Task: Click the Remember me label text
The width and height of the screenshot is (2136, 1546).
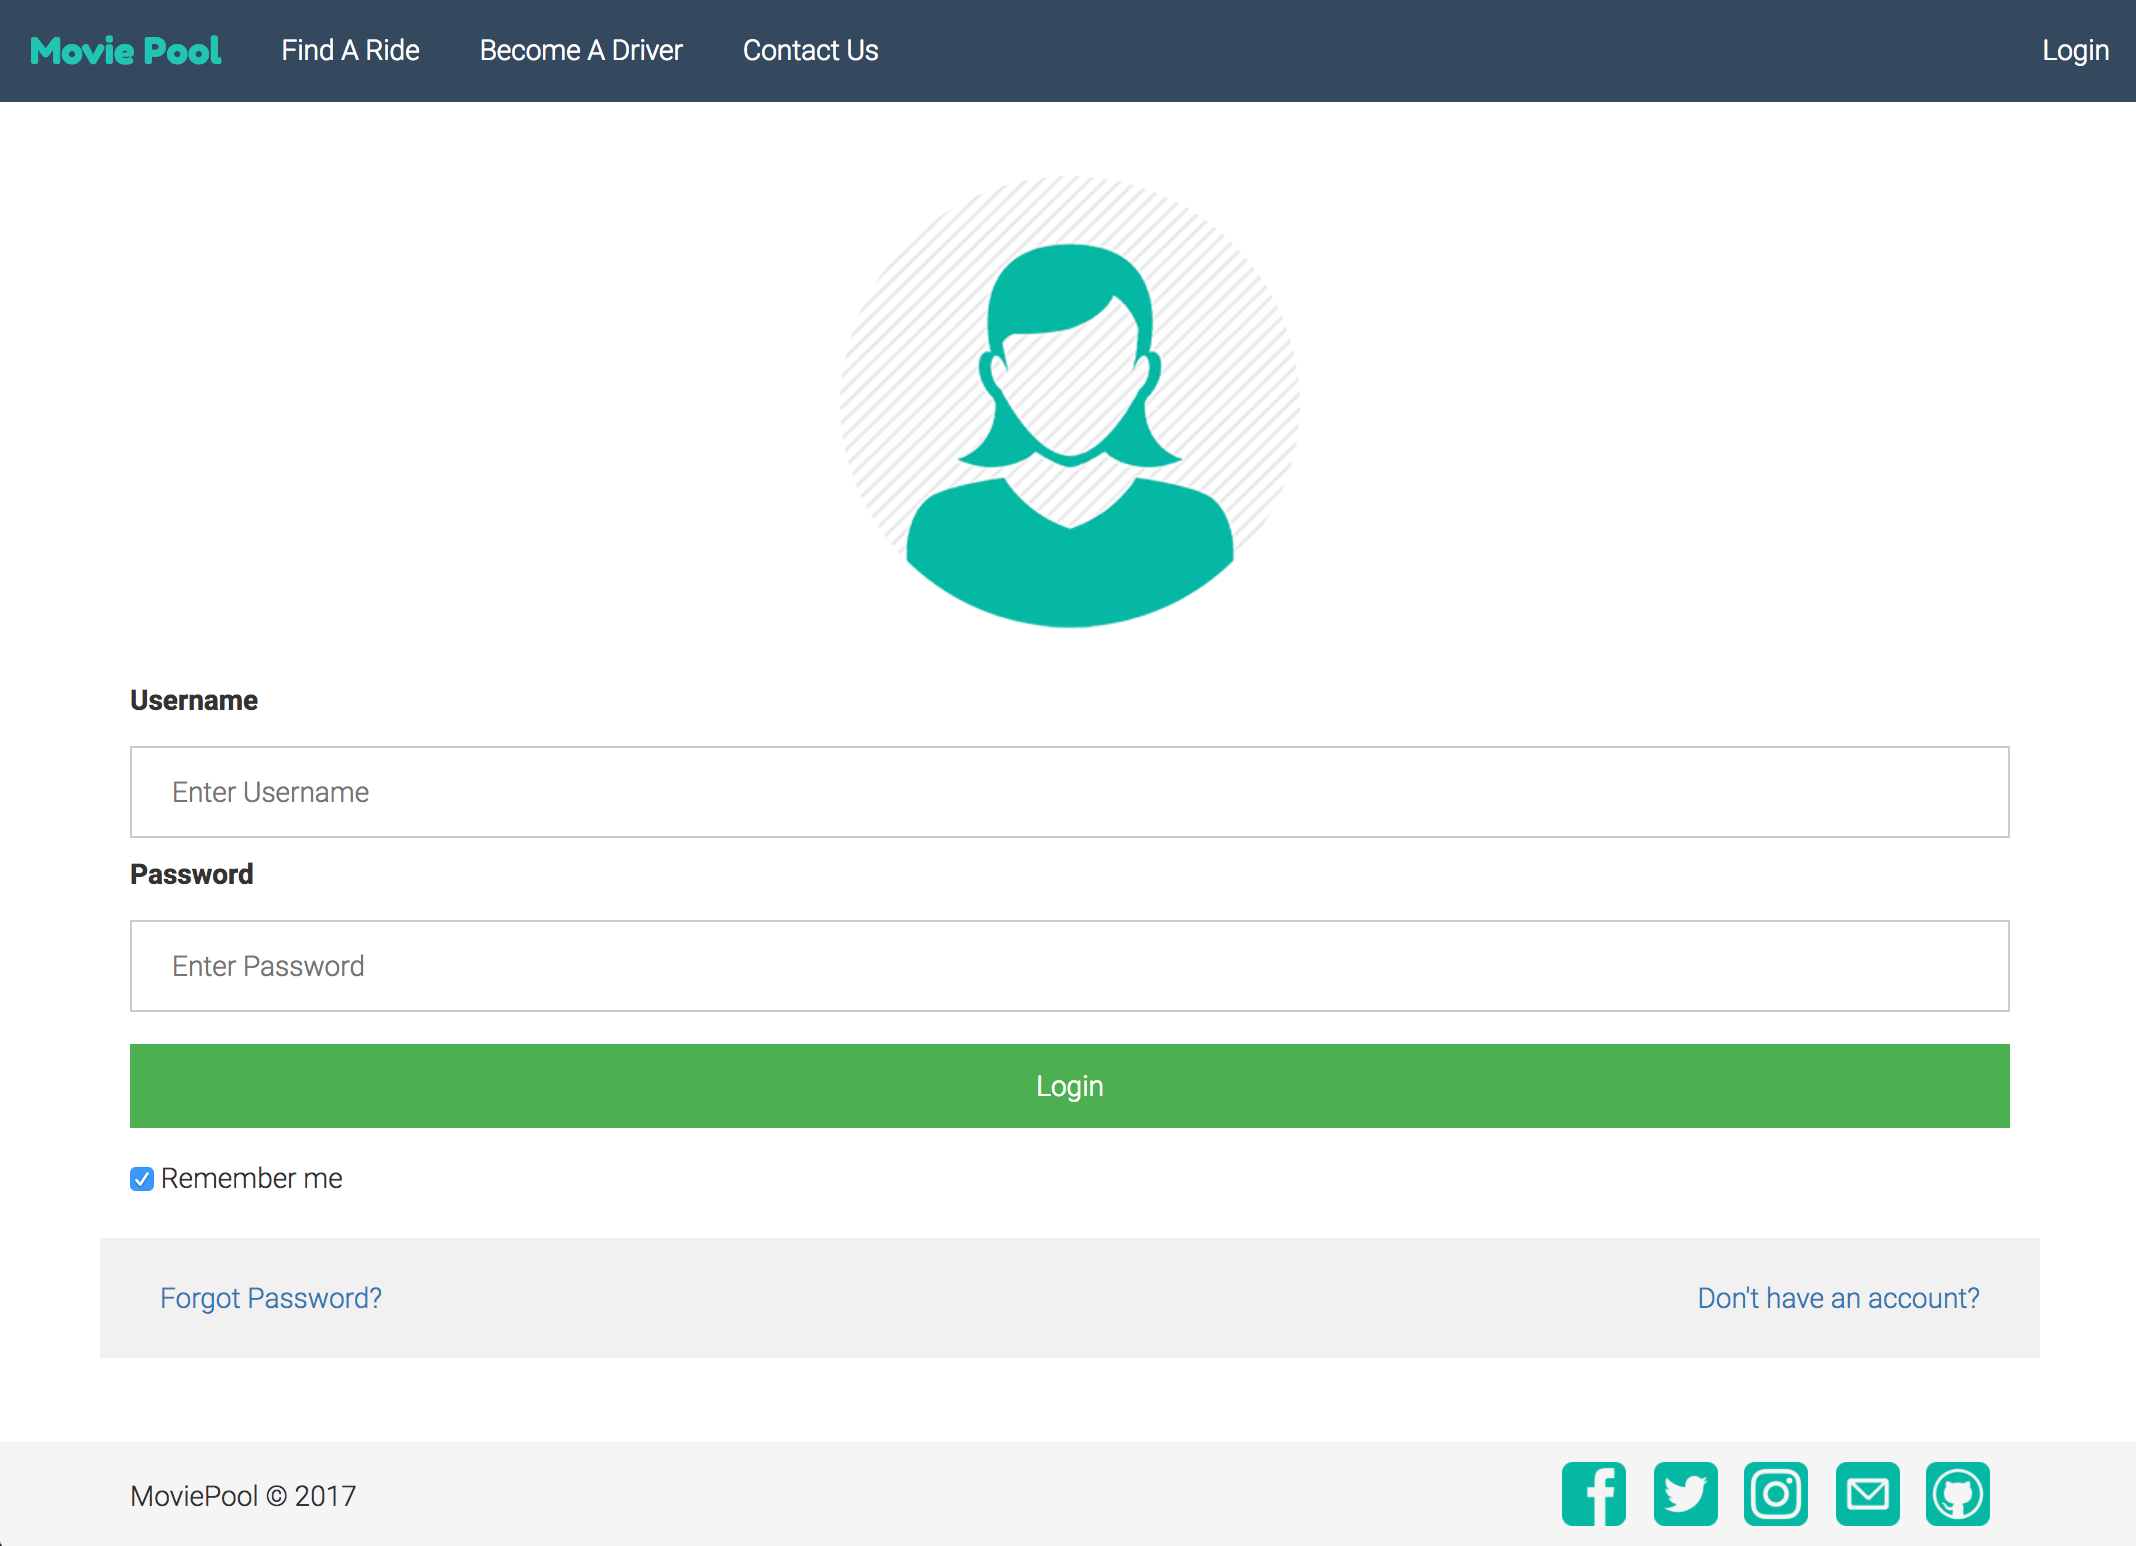Action: click(251, 1179)
